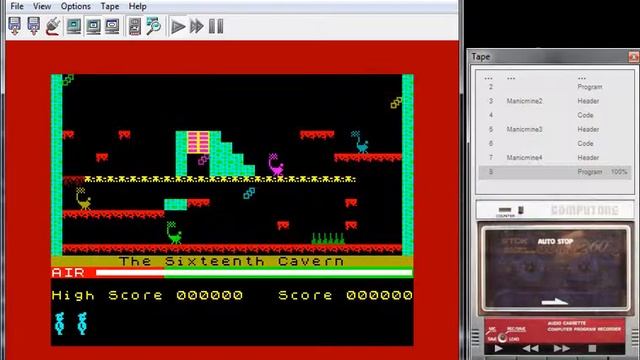640x360 pixels.
Task: Open the Tape menu
Action: point(109,6)
